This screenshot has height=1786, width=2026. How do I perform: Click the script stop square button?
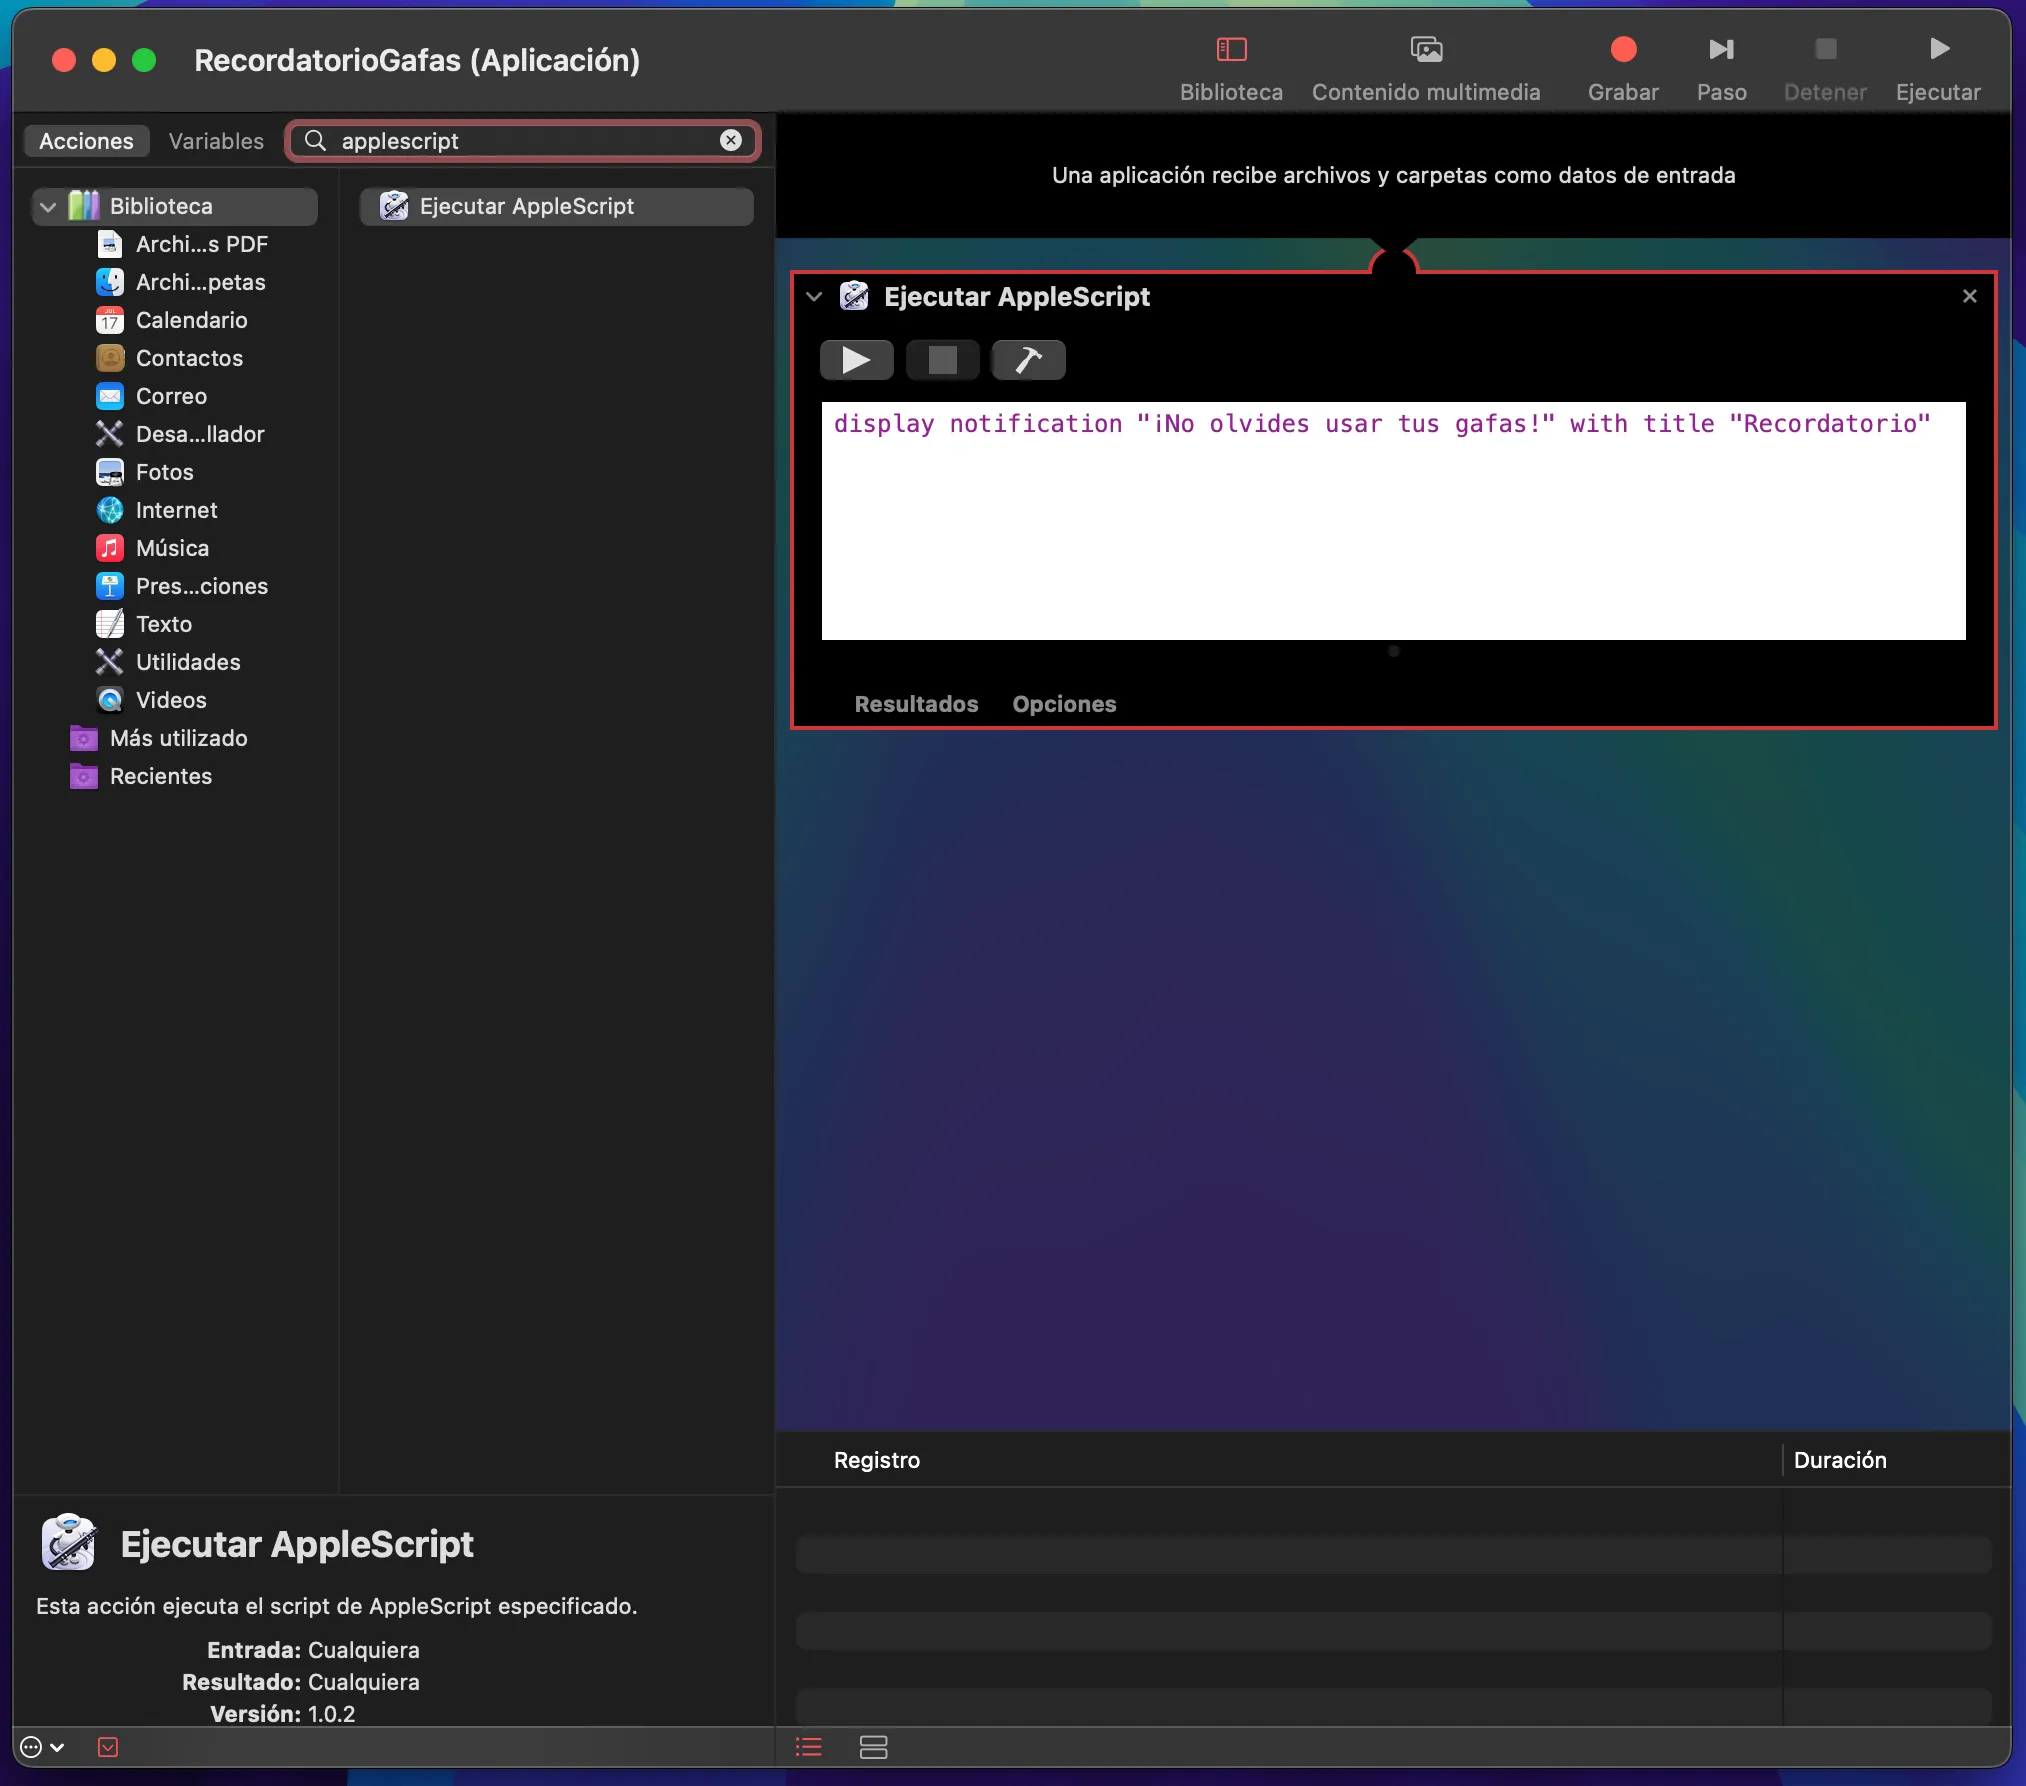pos(942,360)
